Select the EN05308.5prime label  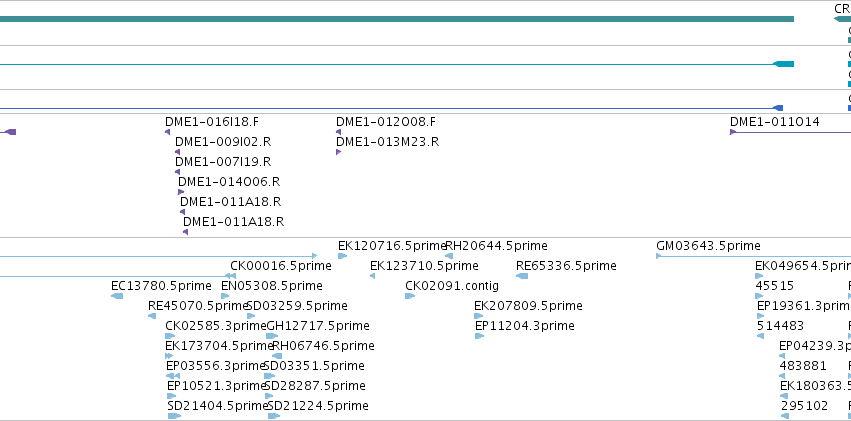pyautogui.click(x=272, y=286)
